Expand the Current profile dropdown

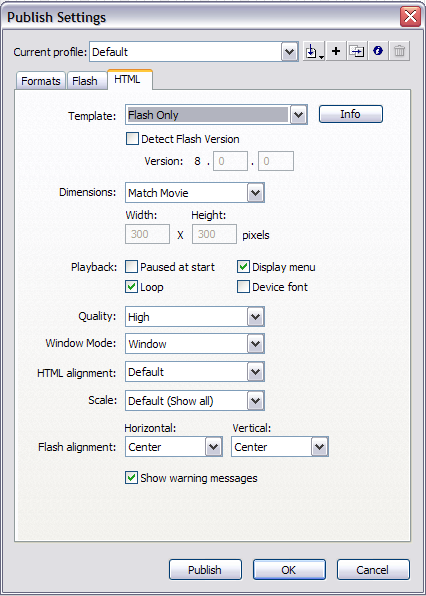[194, 52]
